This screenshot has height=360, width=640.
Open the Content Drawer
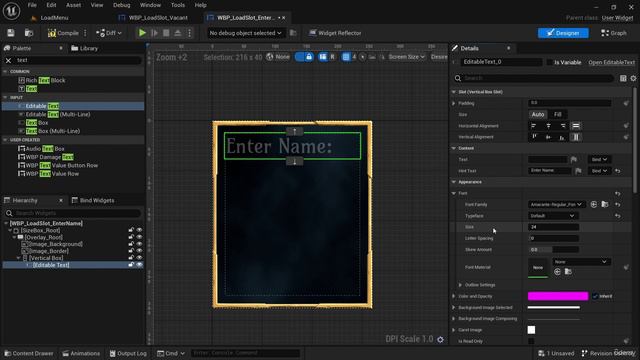(x=29, y=353)
